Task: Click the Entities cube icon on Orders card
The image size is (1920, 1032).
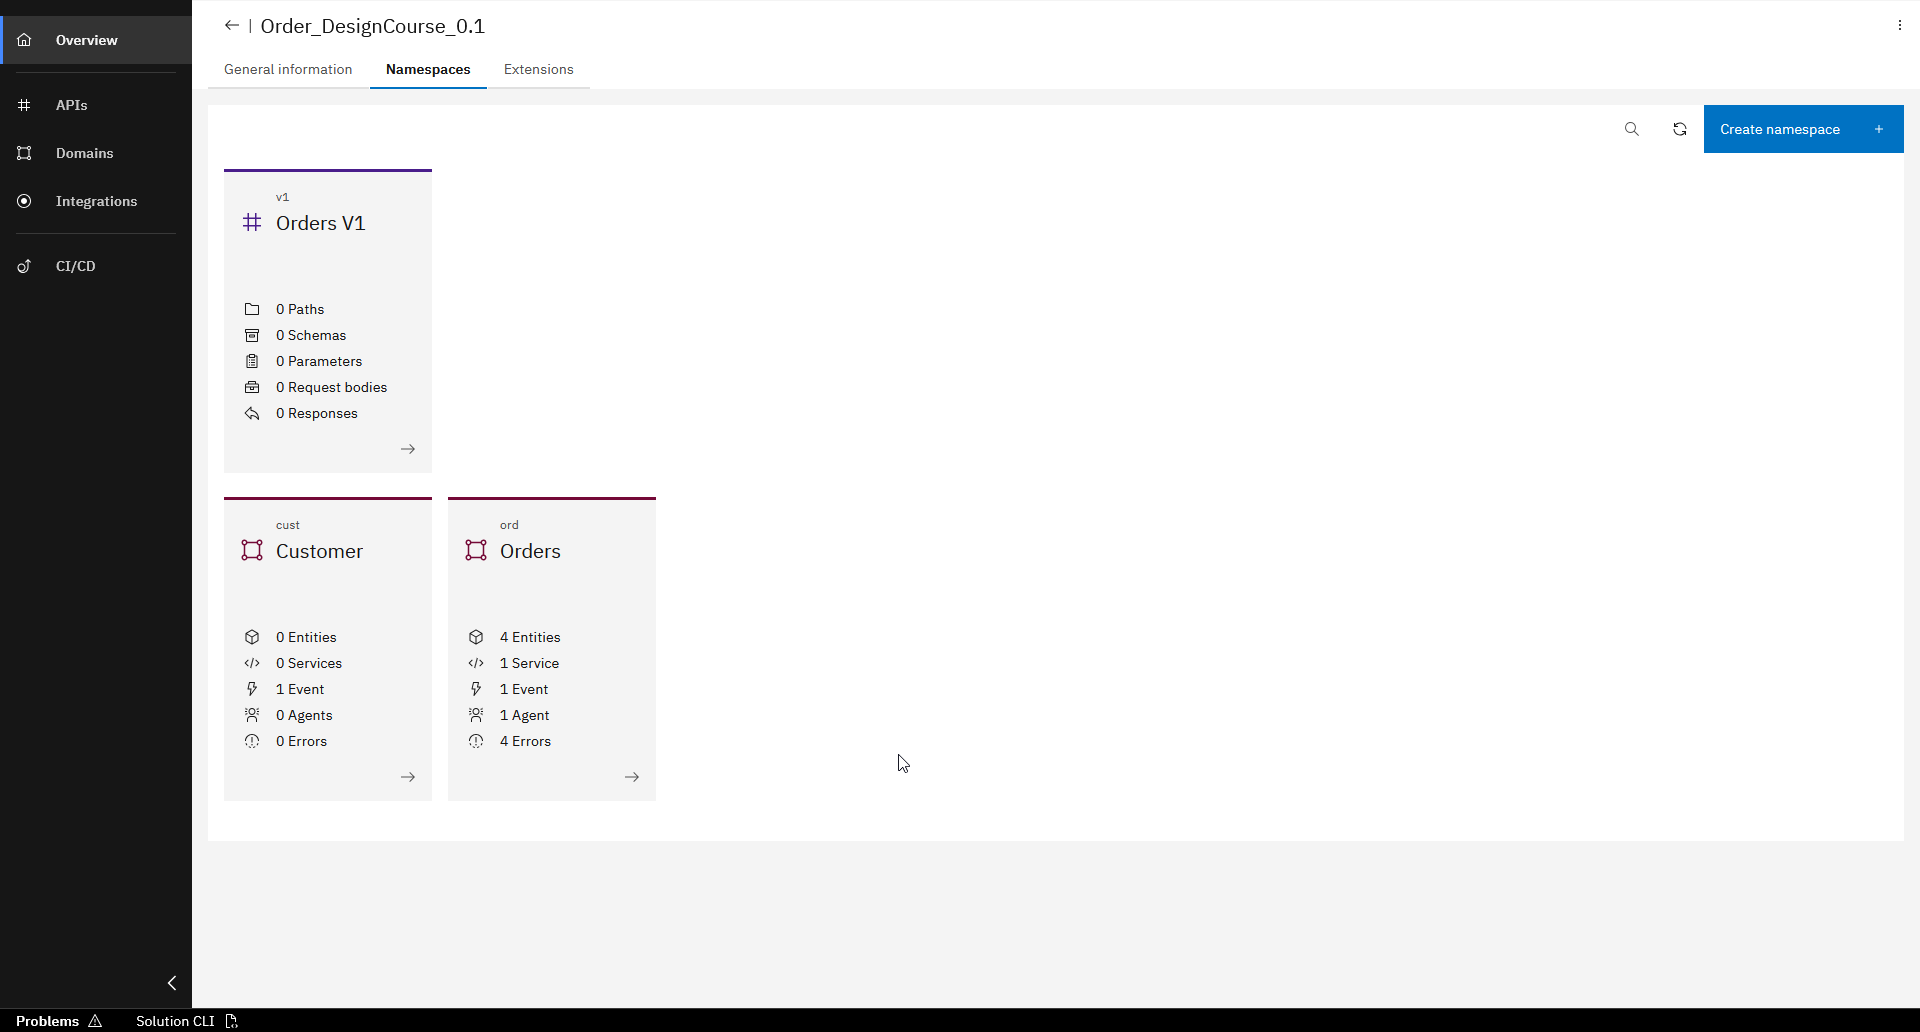Action: click(476, 637)
